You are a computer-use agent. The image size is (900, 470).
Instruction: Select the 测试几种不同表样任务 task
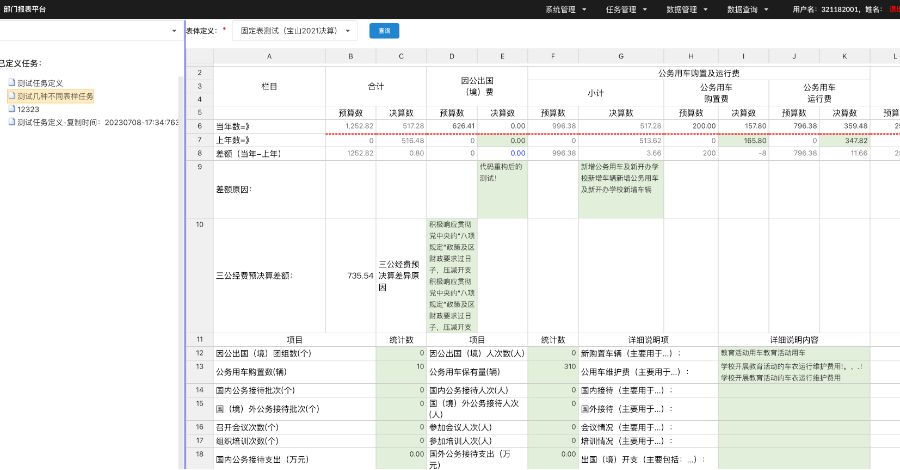[x=55, y=96]
